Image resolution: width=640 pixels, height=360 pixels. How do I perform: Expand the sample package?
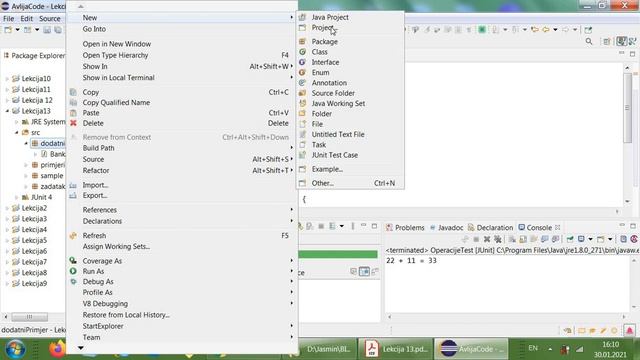pyautogui.click(x=26, y=176)
